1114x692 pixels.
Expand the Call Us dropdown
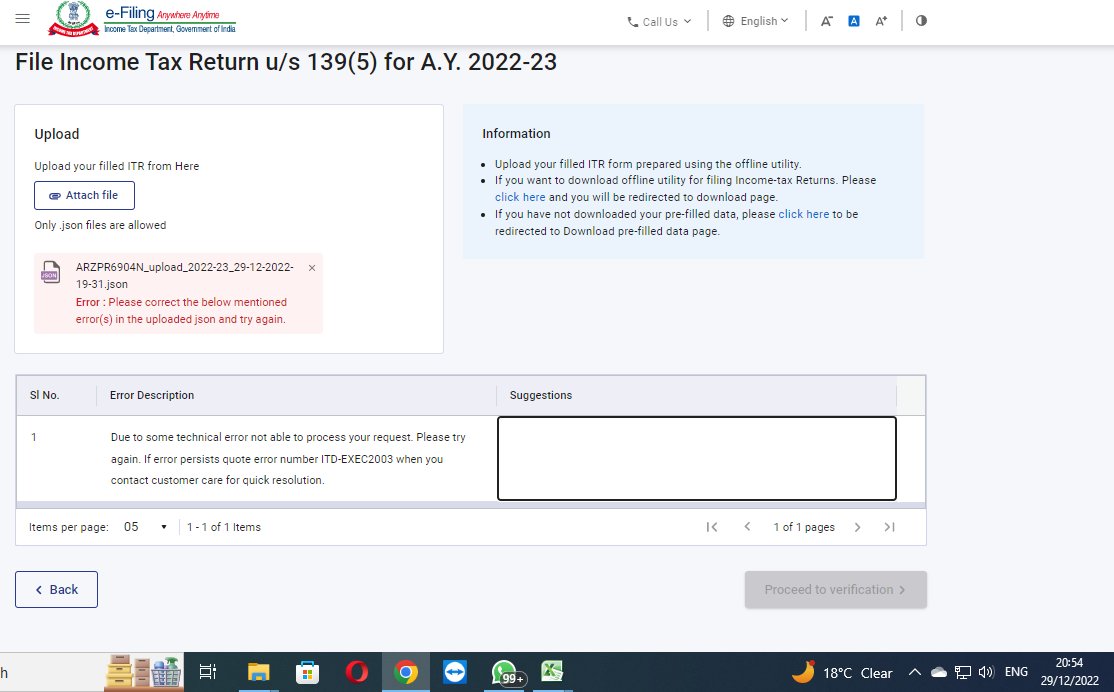pos(659,21)
